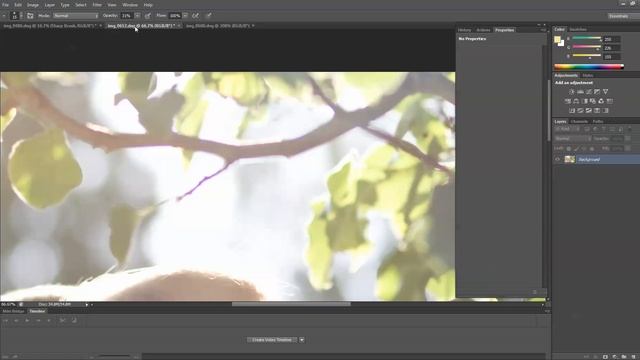640x360 pixels.
Task: Add a Brightness/Contrast adjustment
Action: tap(572, 91)
